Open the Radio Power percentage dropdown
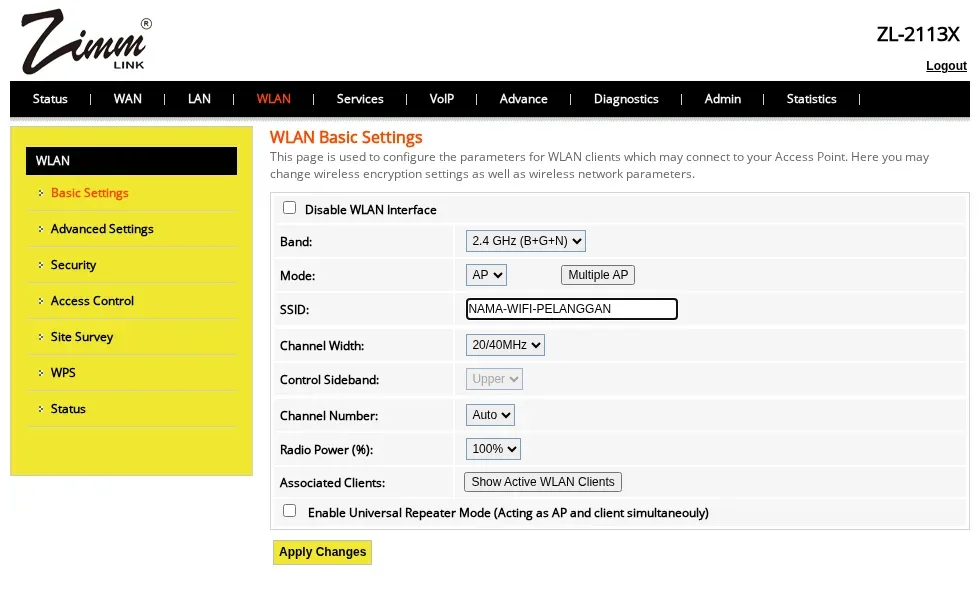980x596 pixels. click(x=493, y=449)
